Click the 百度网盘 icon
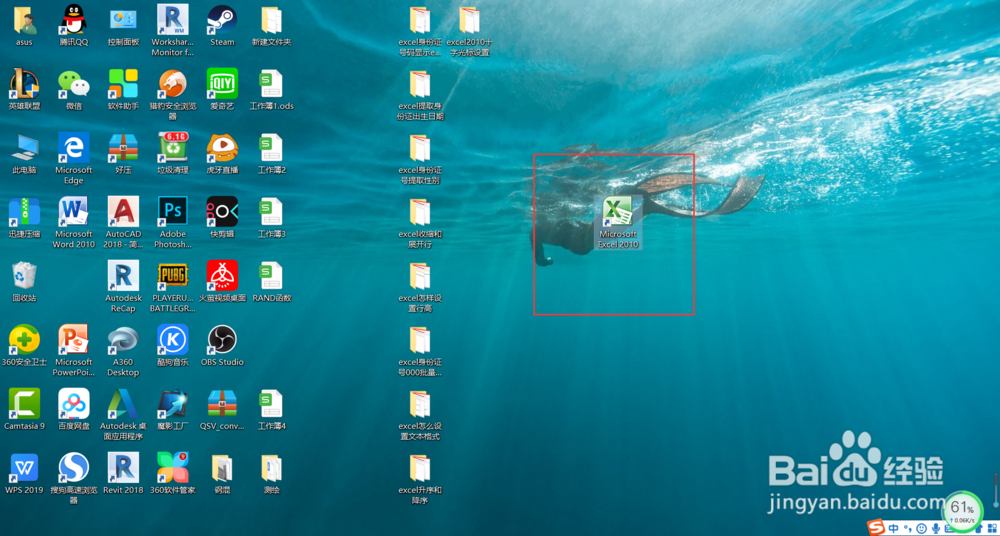This screenshot has height=536, width=1000. coord(74,409)
